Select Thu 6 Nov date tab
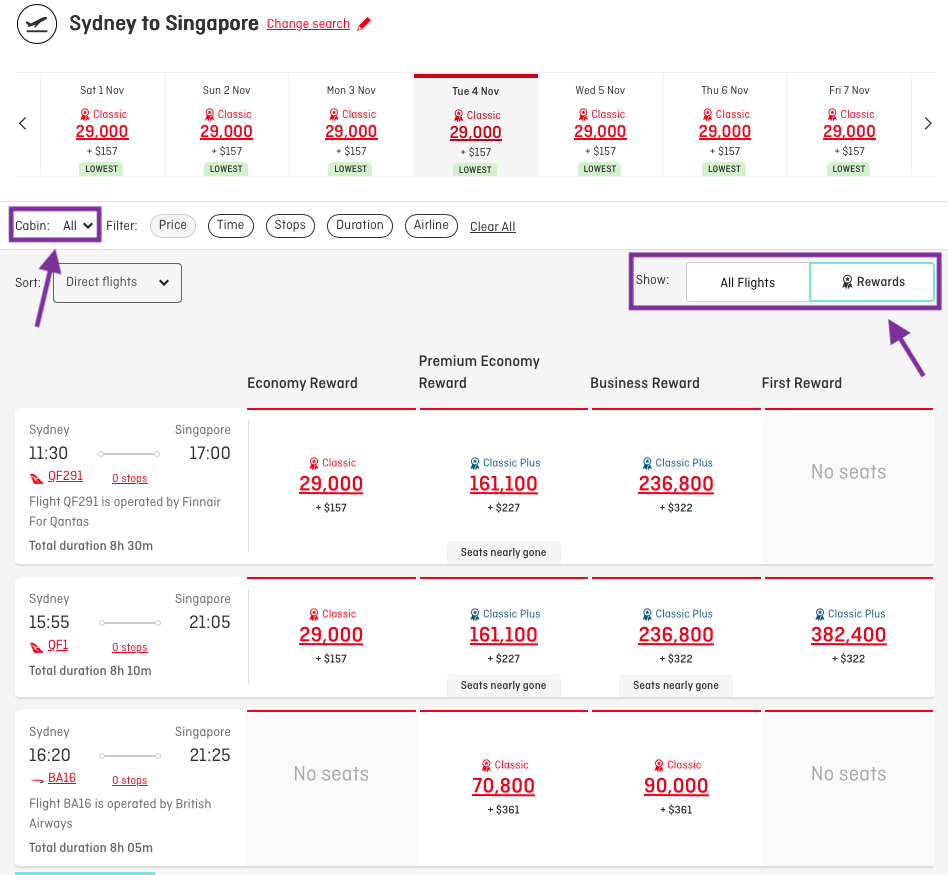Screen dimensions: 948x875 point(725,125)
